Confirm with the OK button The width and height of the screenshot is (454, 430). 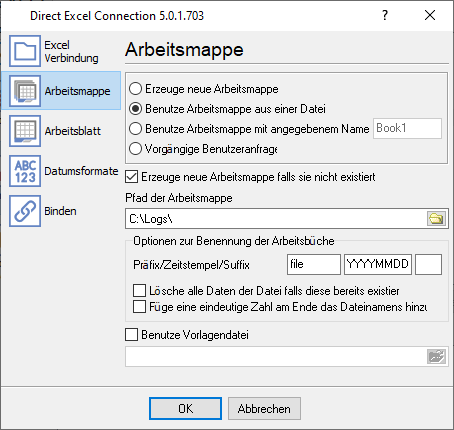click(x=185, y=408)
